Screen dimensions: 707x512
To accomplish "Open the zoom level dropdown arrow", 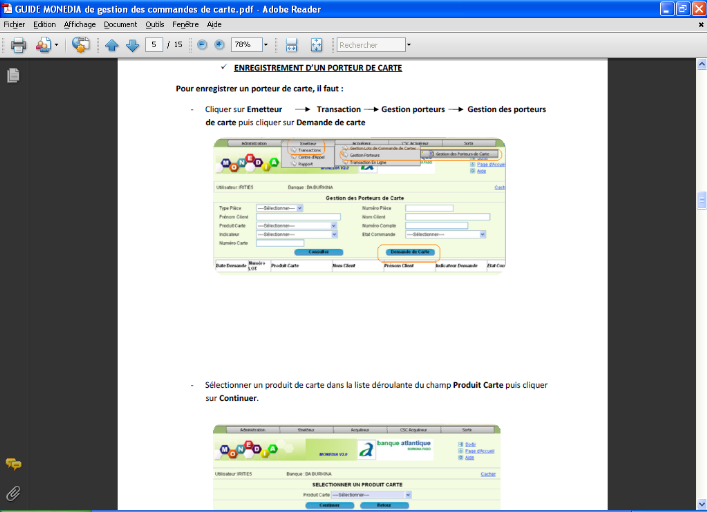I will [x=266, y=45].
